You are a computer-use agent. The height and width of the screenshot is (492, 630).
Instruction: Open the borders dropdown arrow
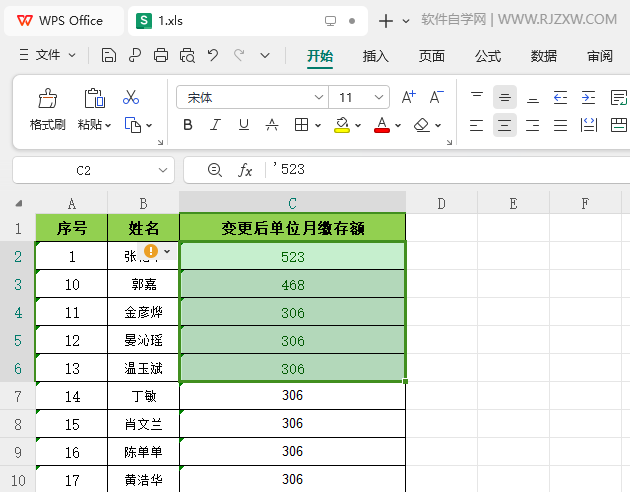point(318,125)
